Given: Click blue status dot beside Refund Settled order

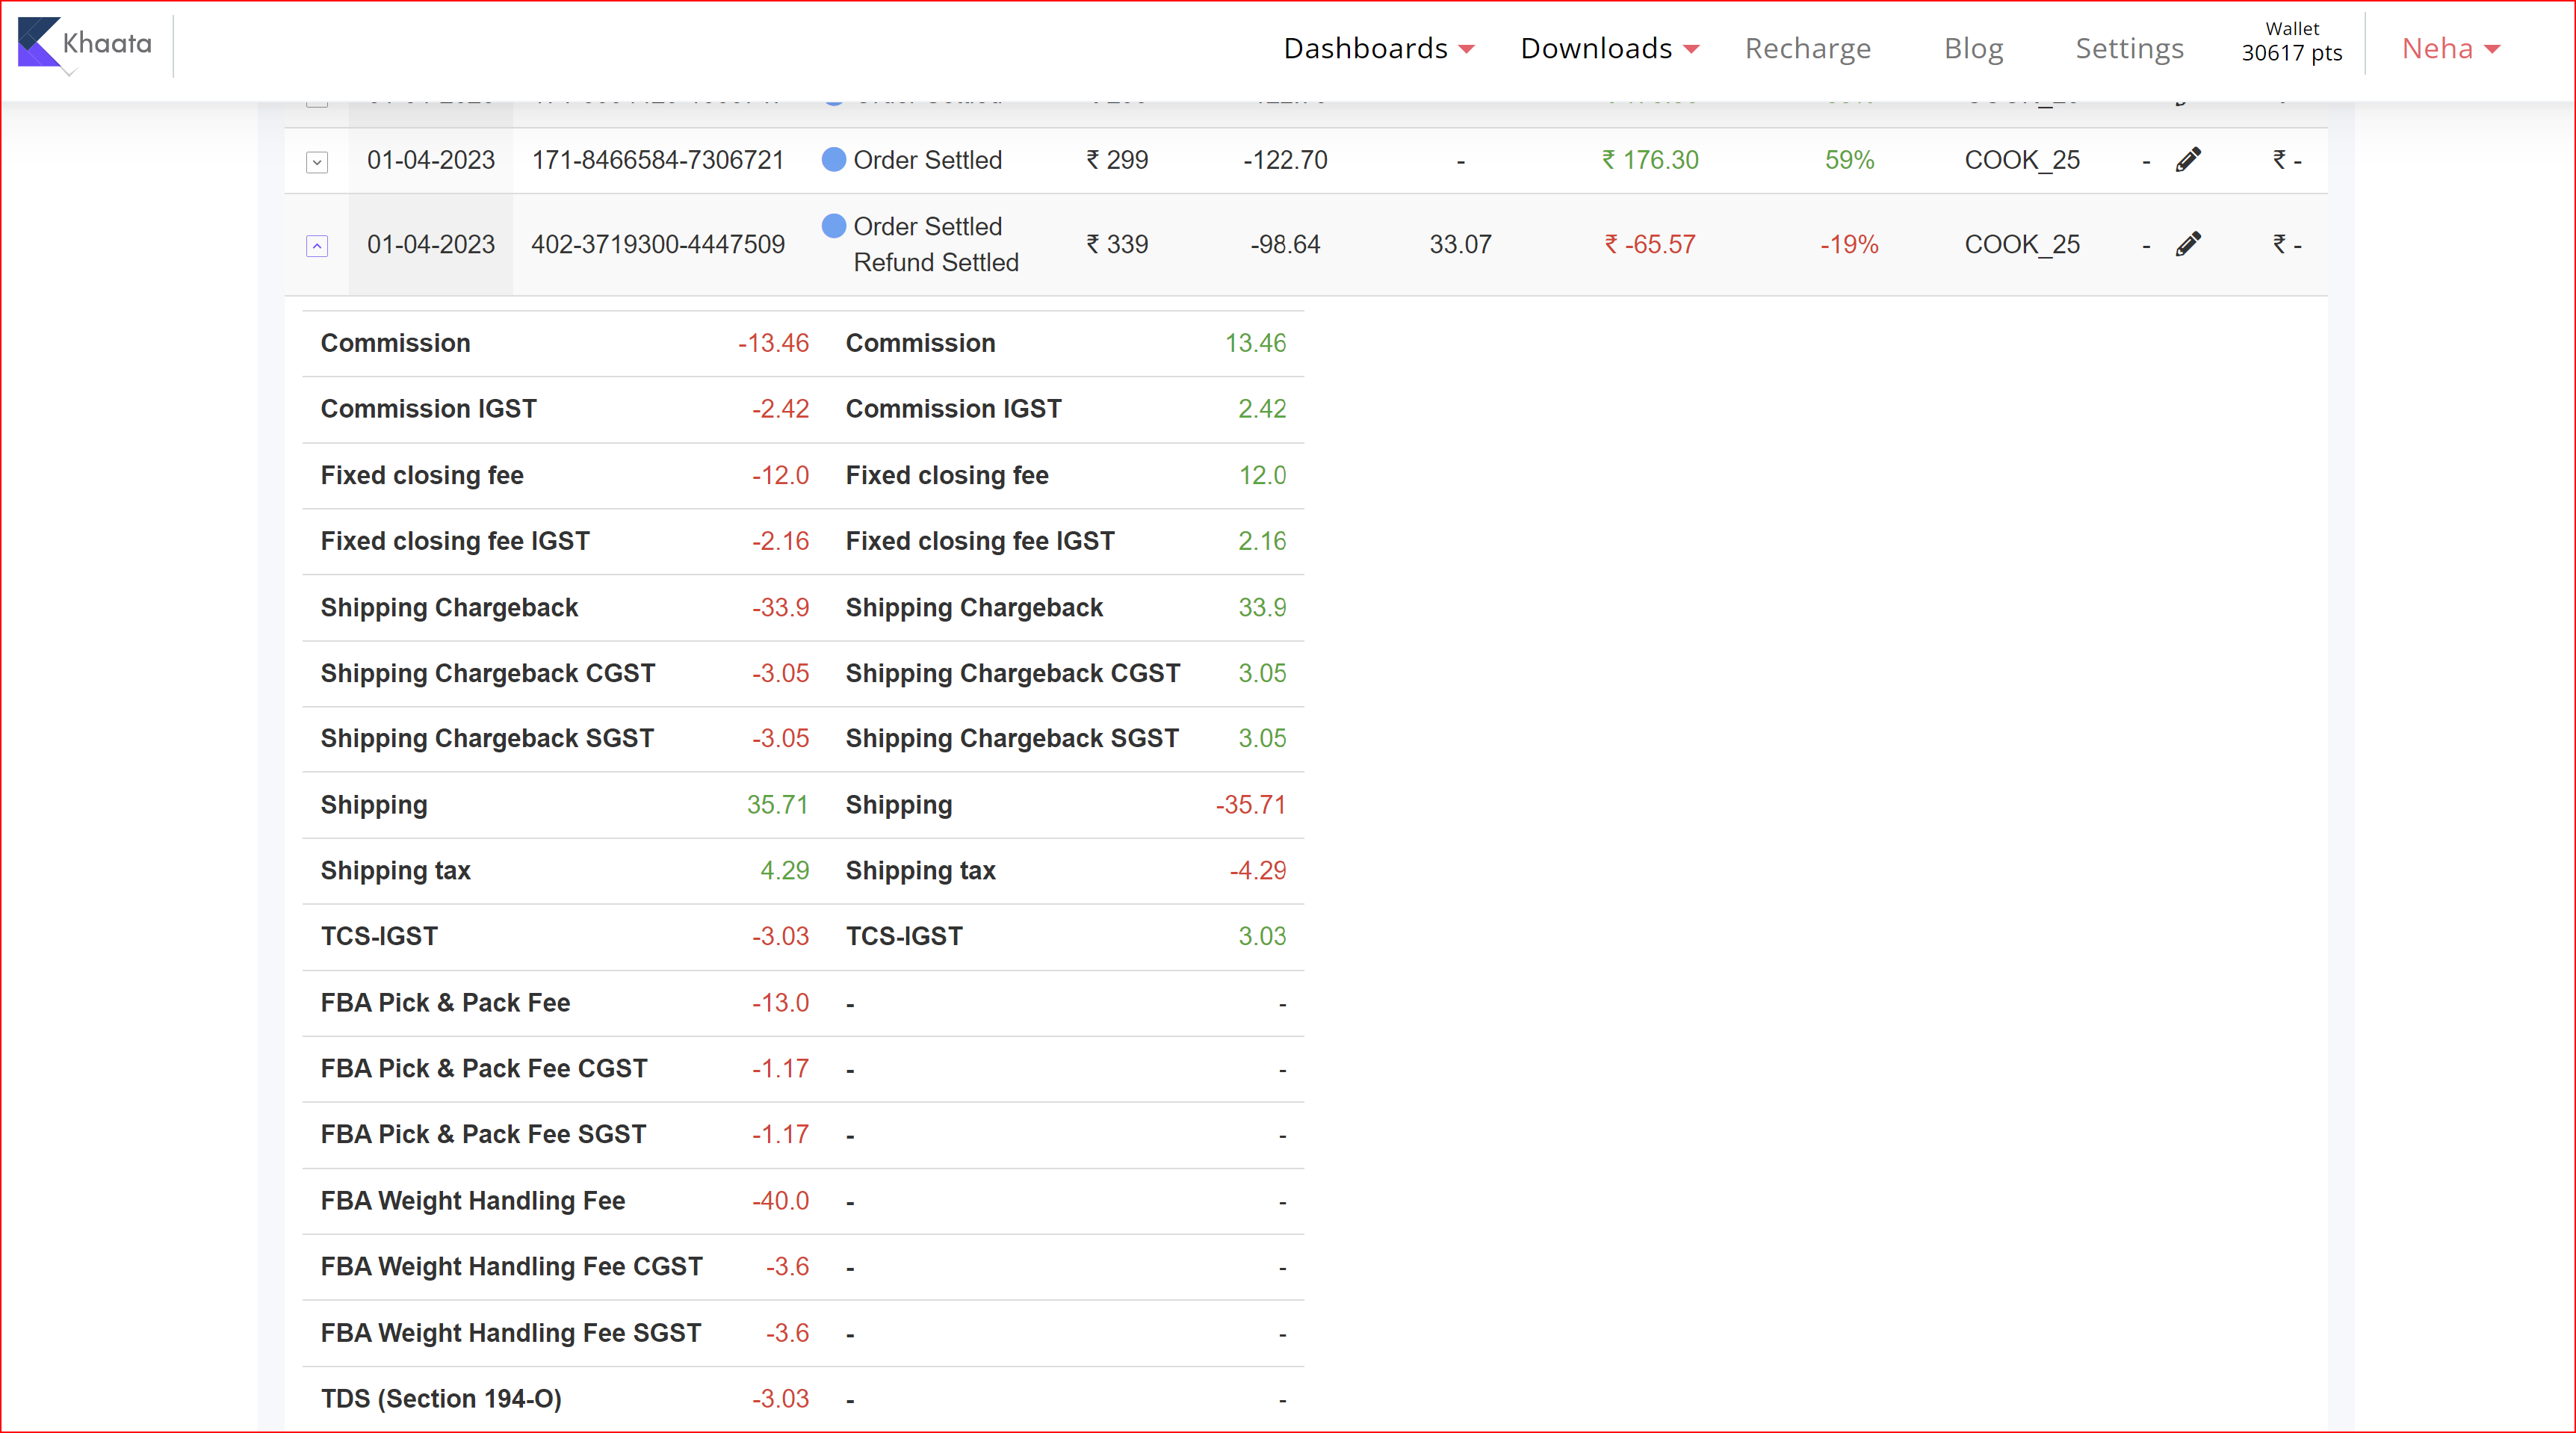Looking at the screenshot, I should (833, 226).
